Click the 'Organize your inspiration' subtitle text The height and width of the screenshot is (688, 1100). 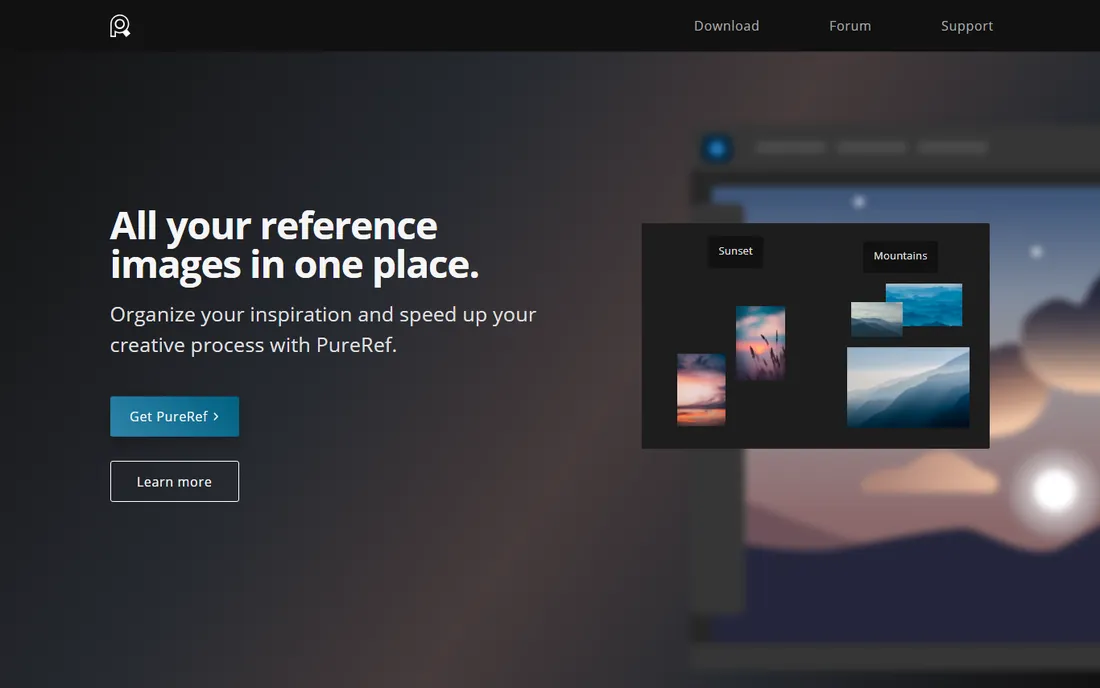(323, 330)
